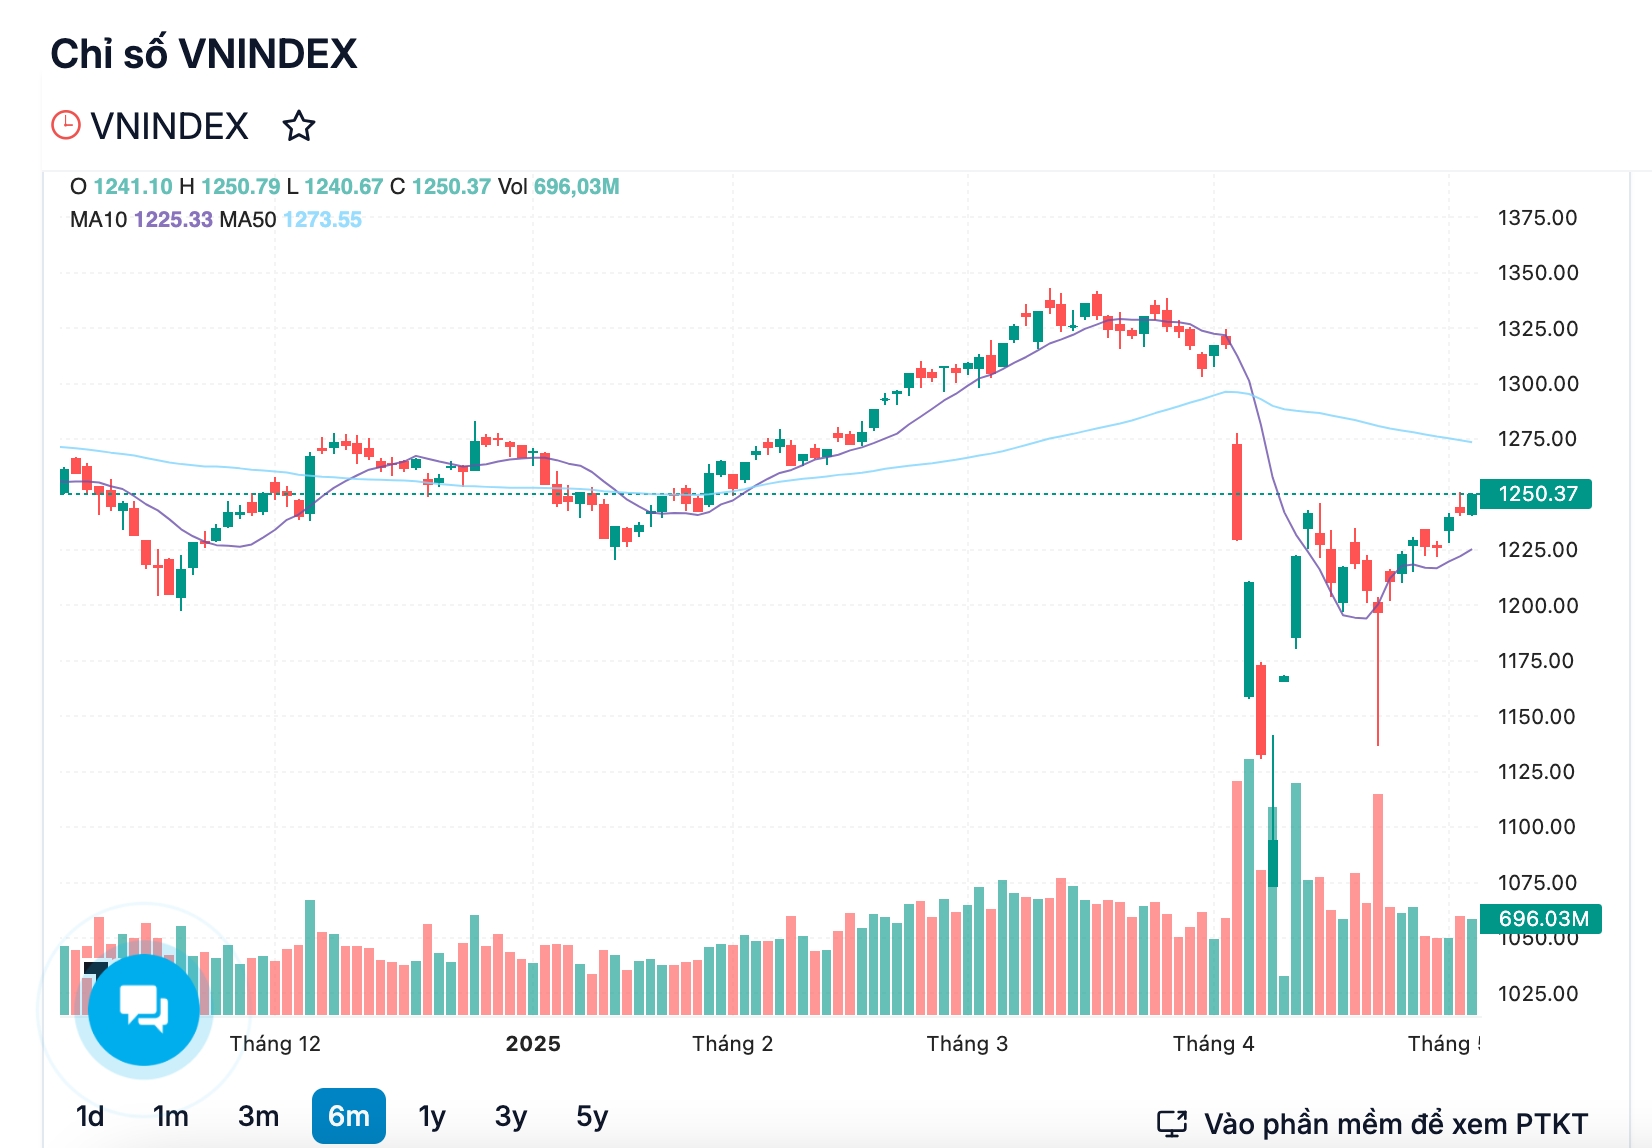The width and height of the screenshot is (1652, 1148).
Task: Select the 1m timeframe
Action: pyautogui.click(x=171, y=1116)
